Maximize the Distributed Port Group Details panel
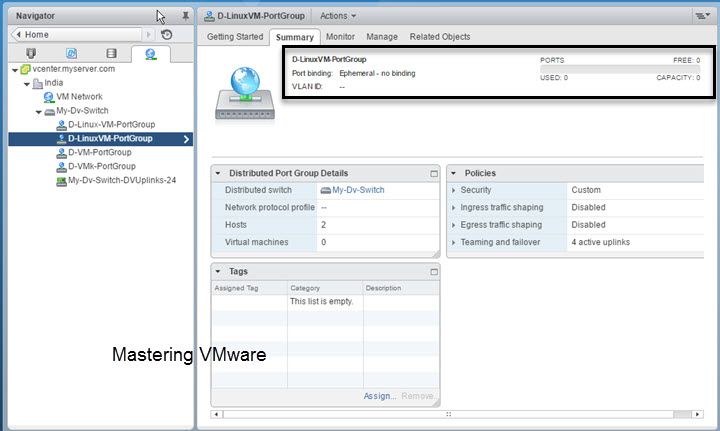Viewport: 720px width, 431px height. point(434,174)
